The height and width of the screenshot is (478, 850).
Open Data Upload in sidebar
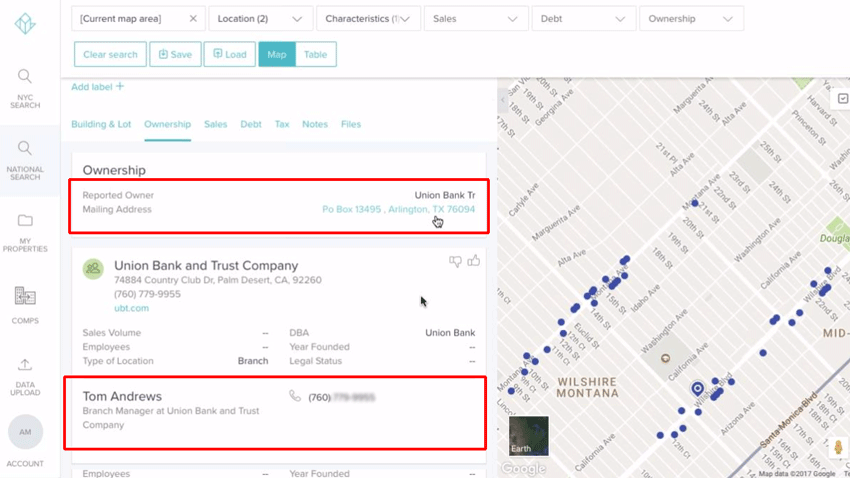[25, 377]
